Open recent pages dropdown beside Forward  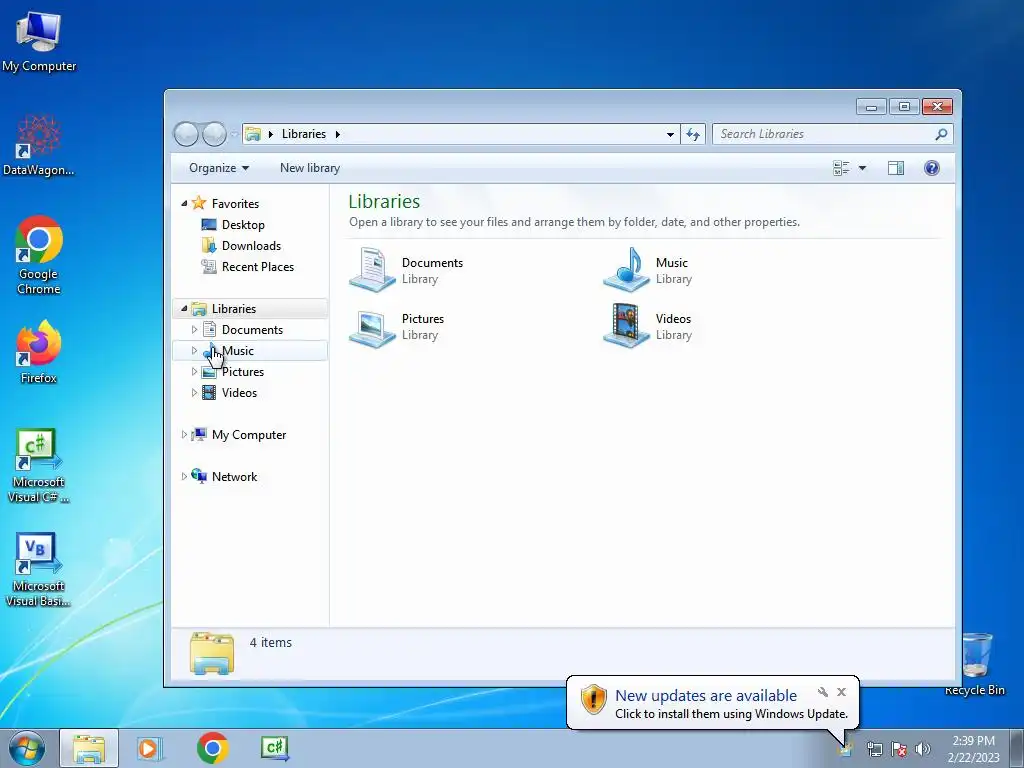pos(234,135)
